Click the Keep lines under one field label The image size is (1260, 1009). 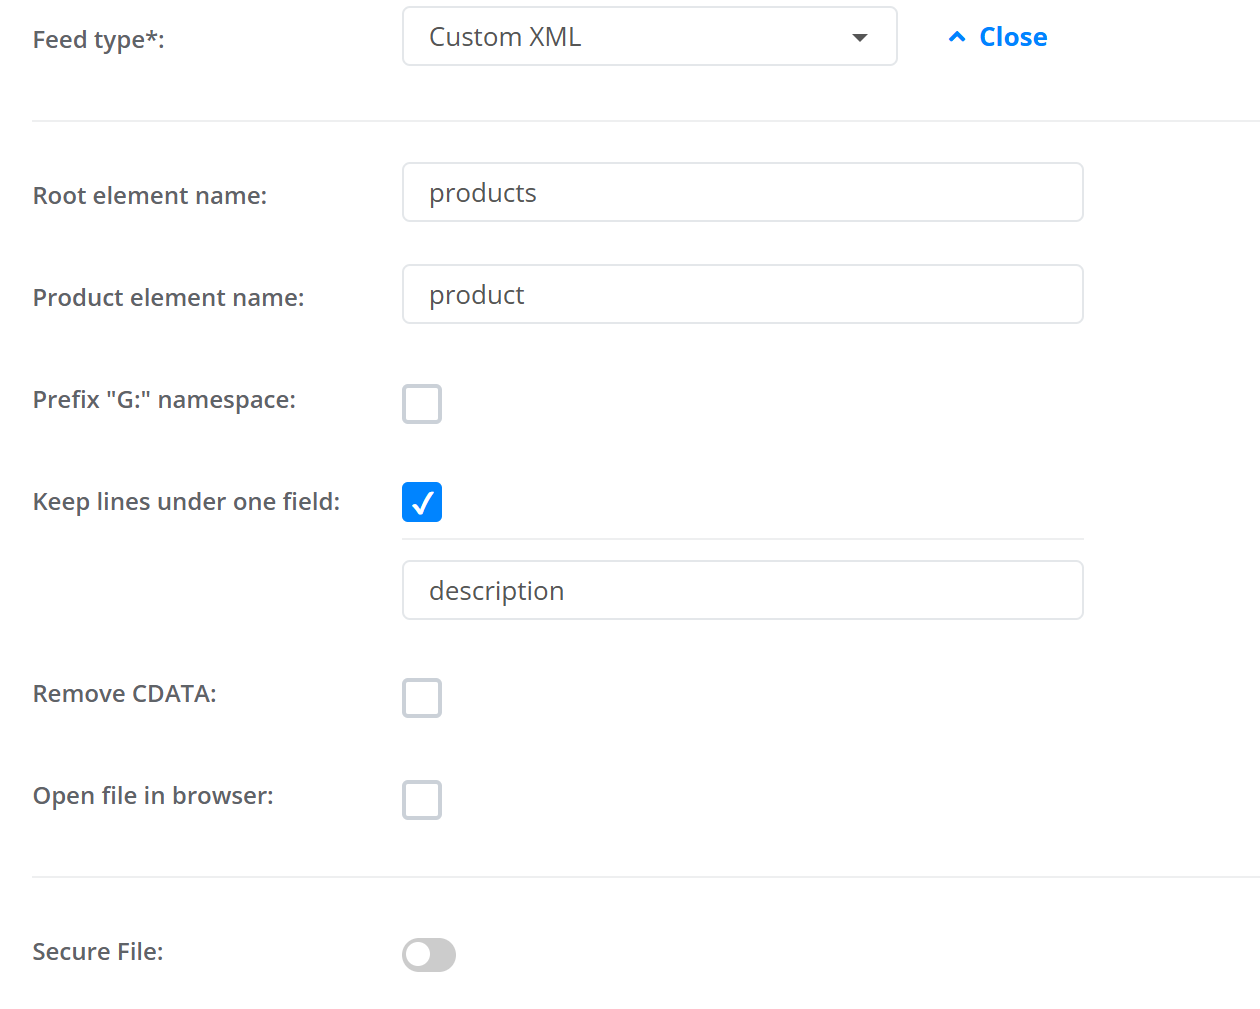click(186, 501)
